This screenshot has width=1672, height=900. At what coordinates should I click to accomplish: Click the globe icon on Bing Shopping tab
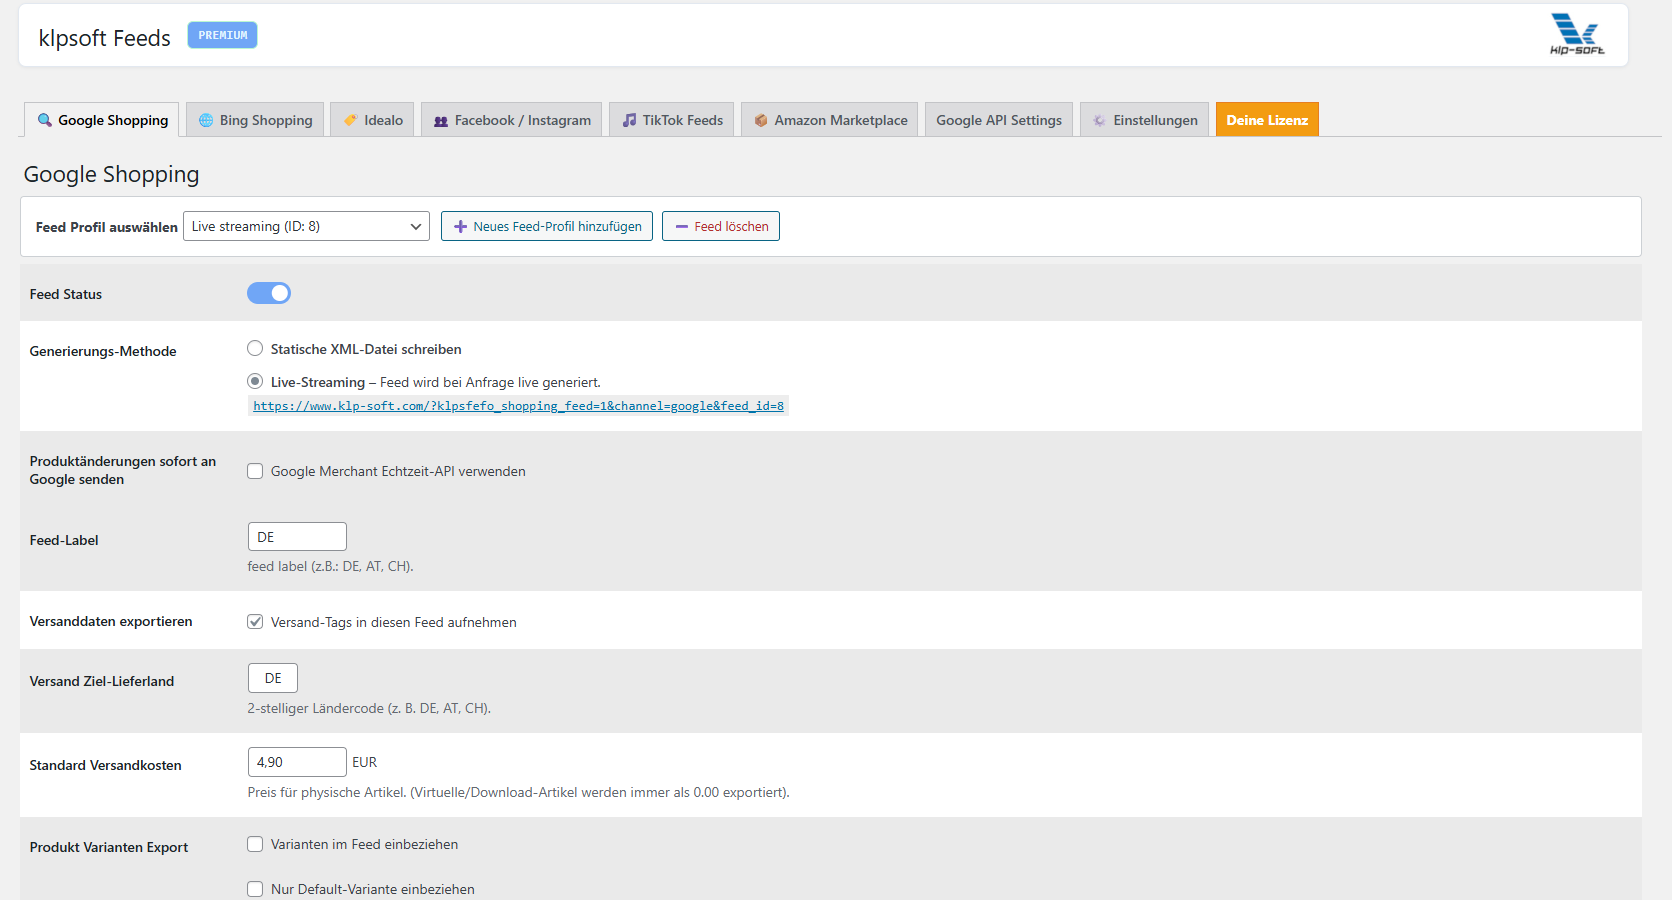tap(206, 120)
